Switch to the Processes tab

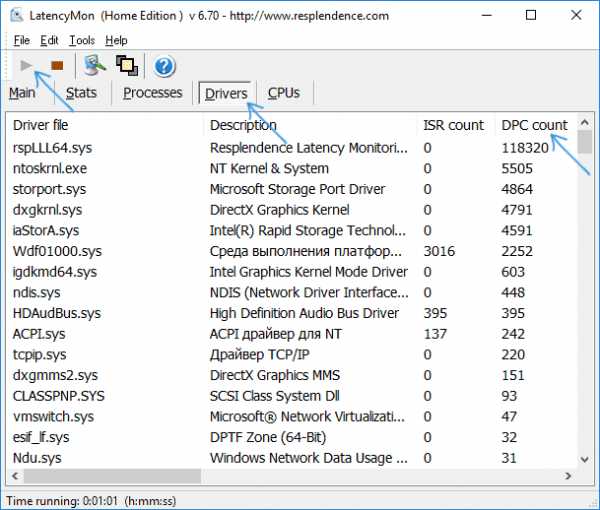[153, 93]
